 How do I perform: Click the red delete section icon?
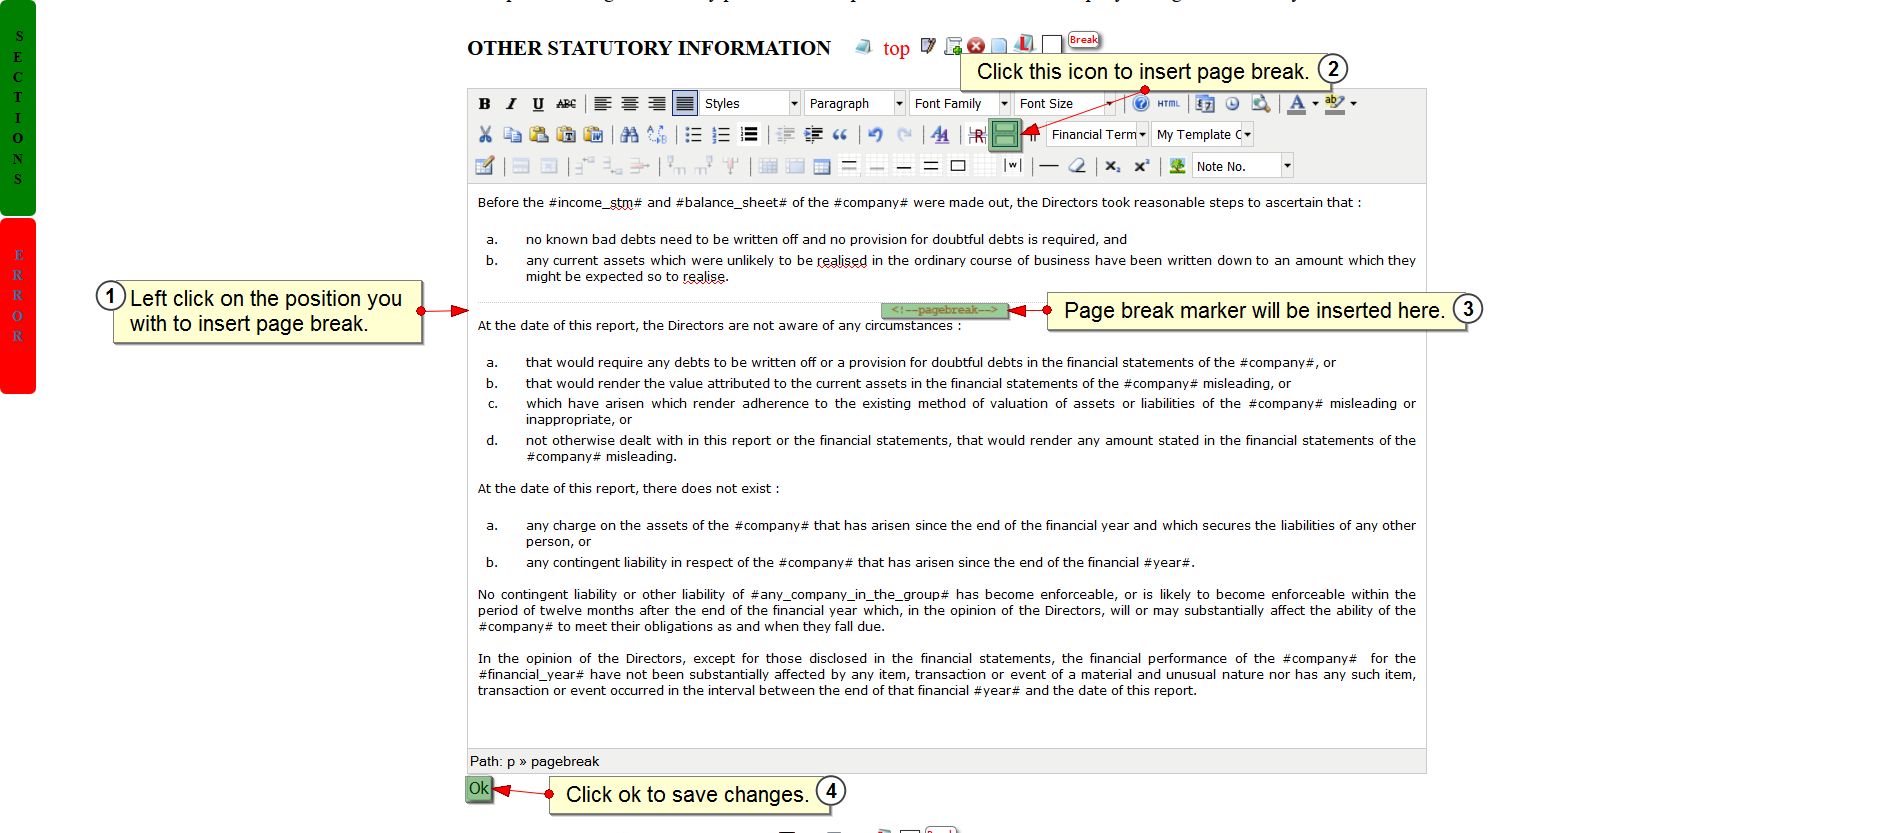[976, 46]
